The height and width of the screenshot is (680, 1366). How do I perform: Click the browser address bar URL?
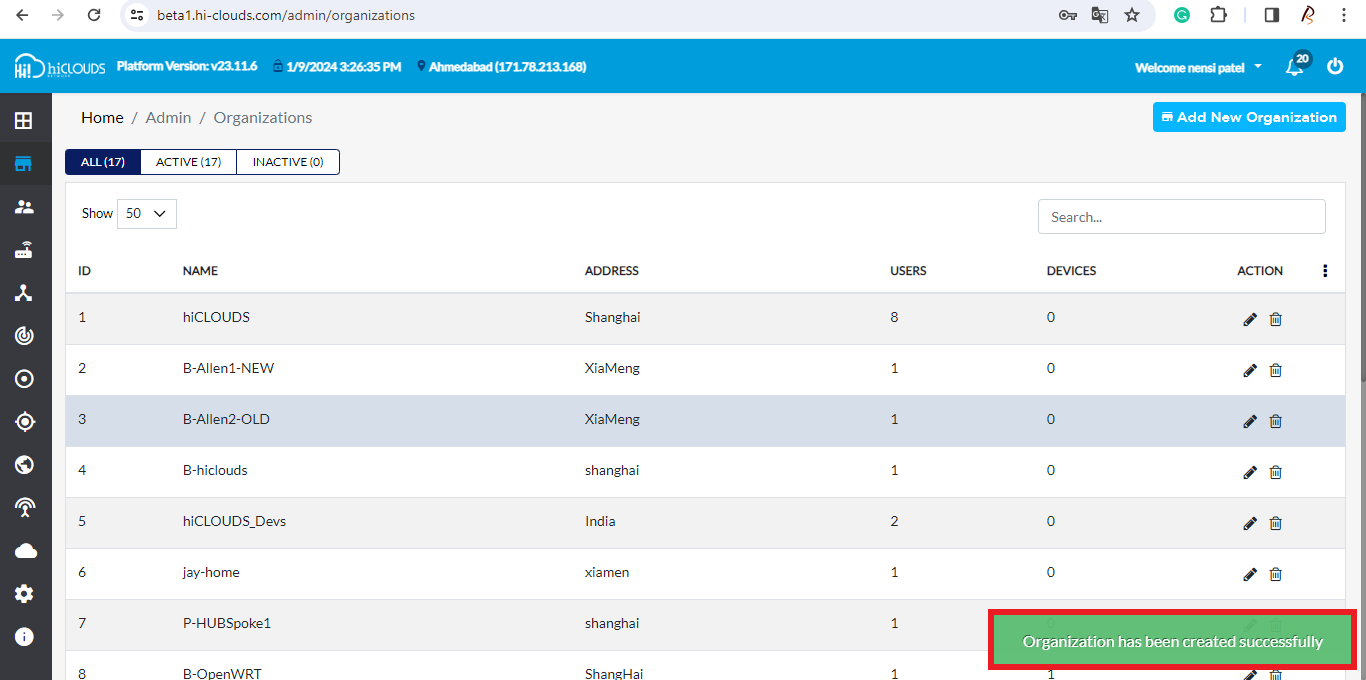coord(286,15)
